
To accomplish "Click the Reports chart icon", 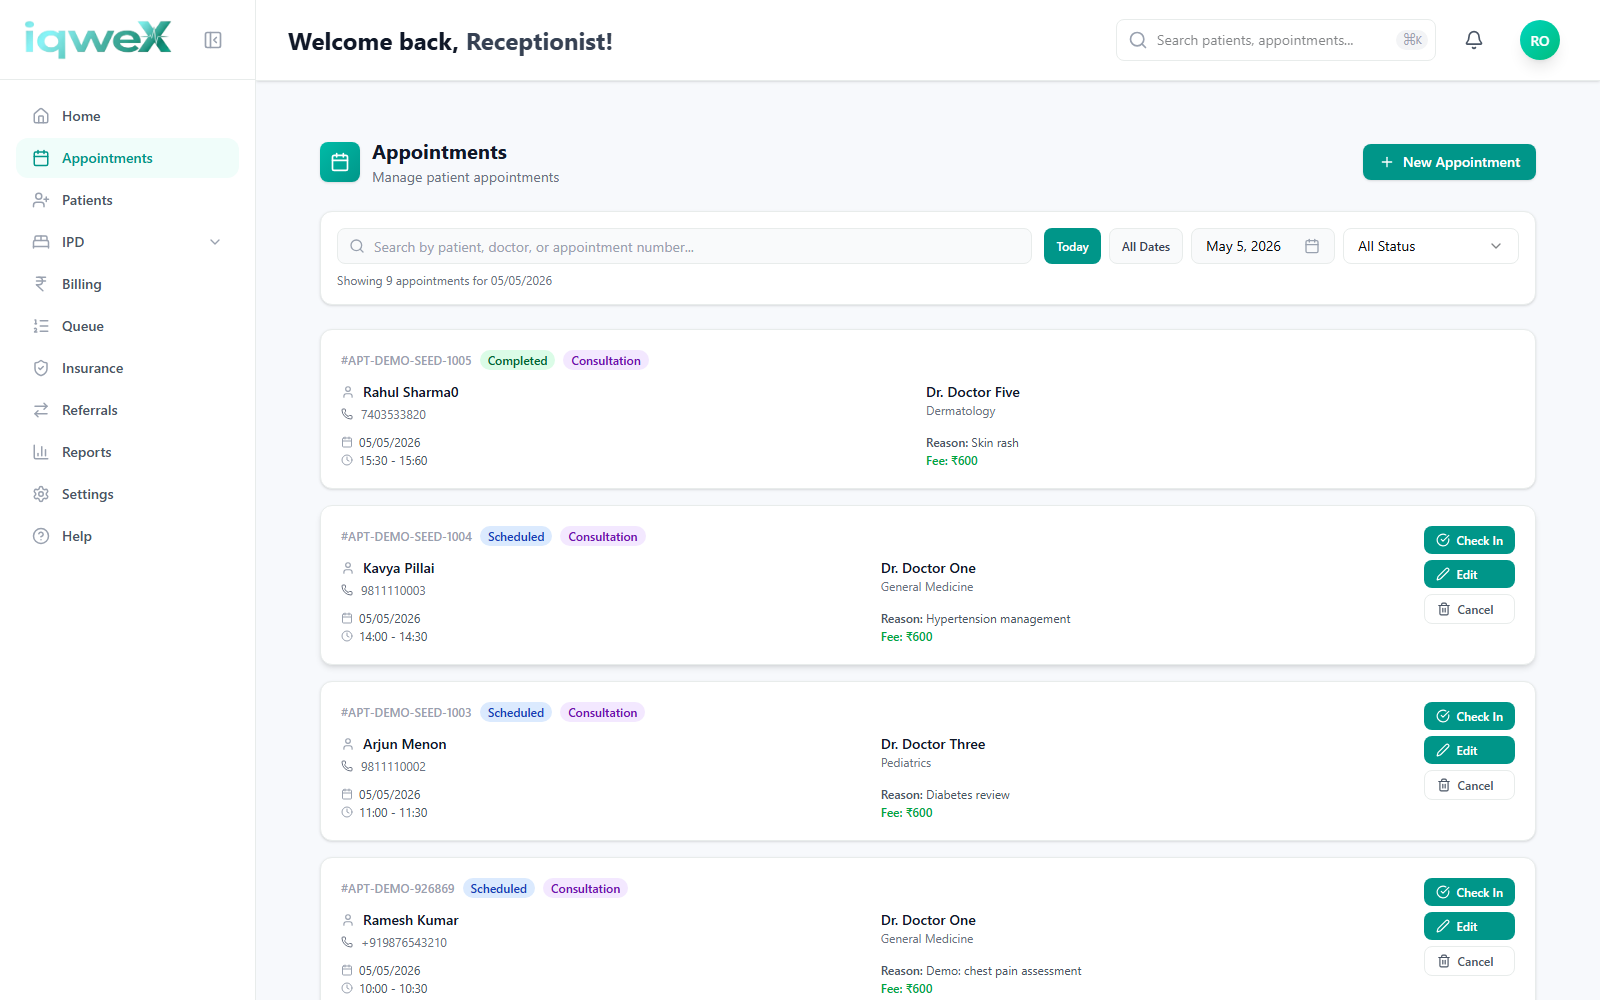I will click(x=41, y=452).
